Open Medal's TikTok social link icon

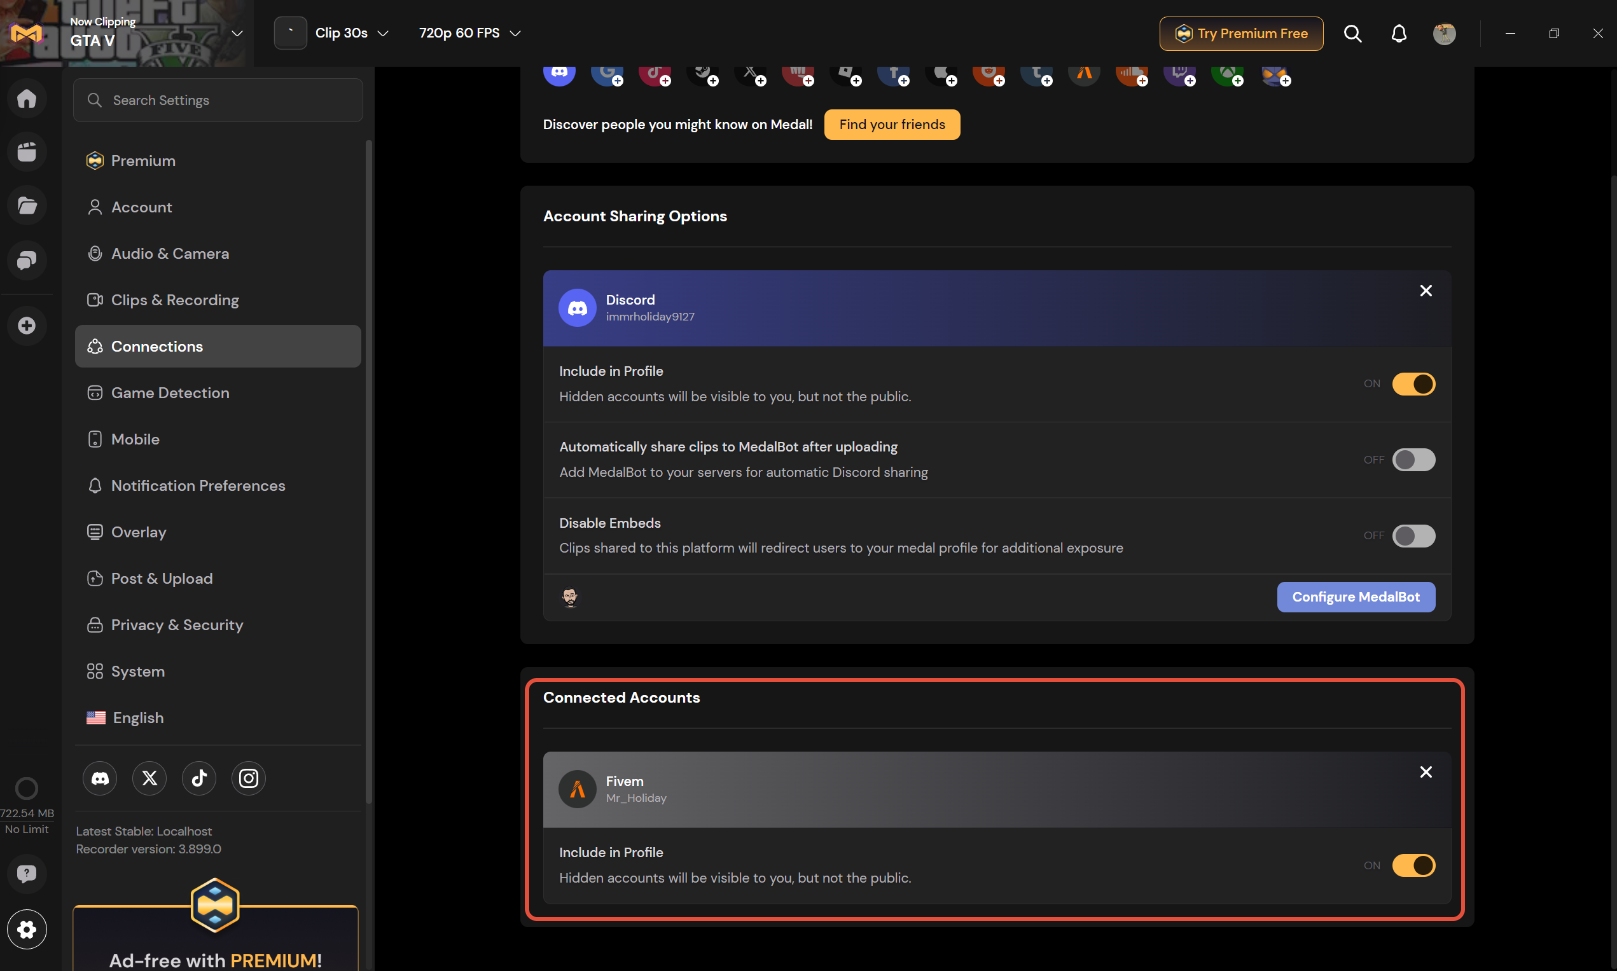click(x=199, y=778)
